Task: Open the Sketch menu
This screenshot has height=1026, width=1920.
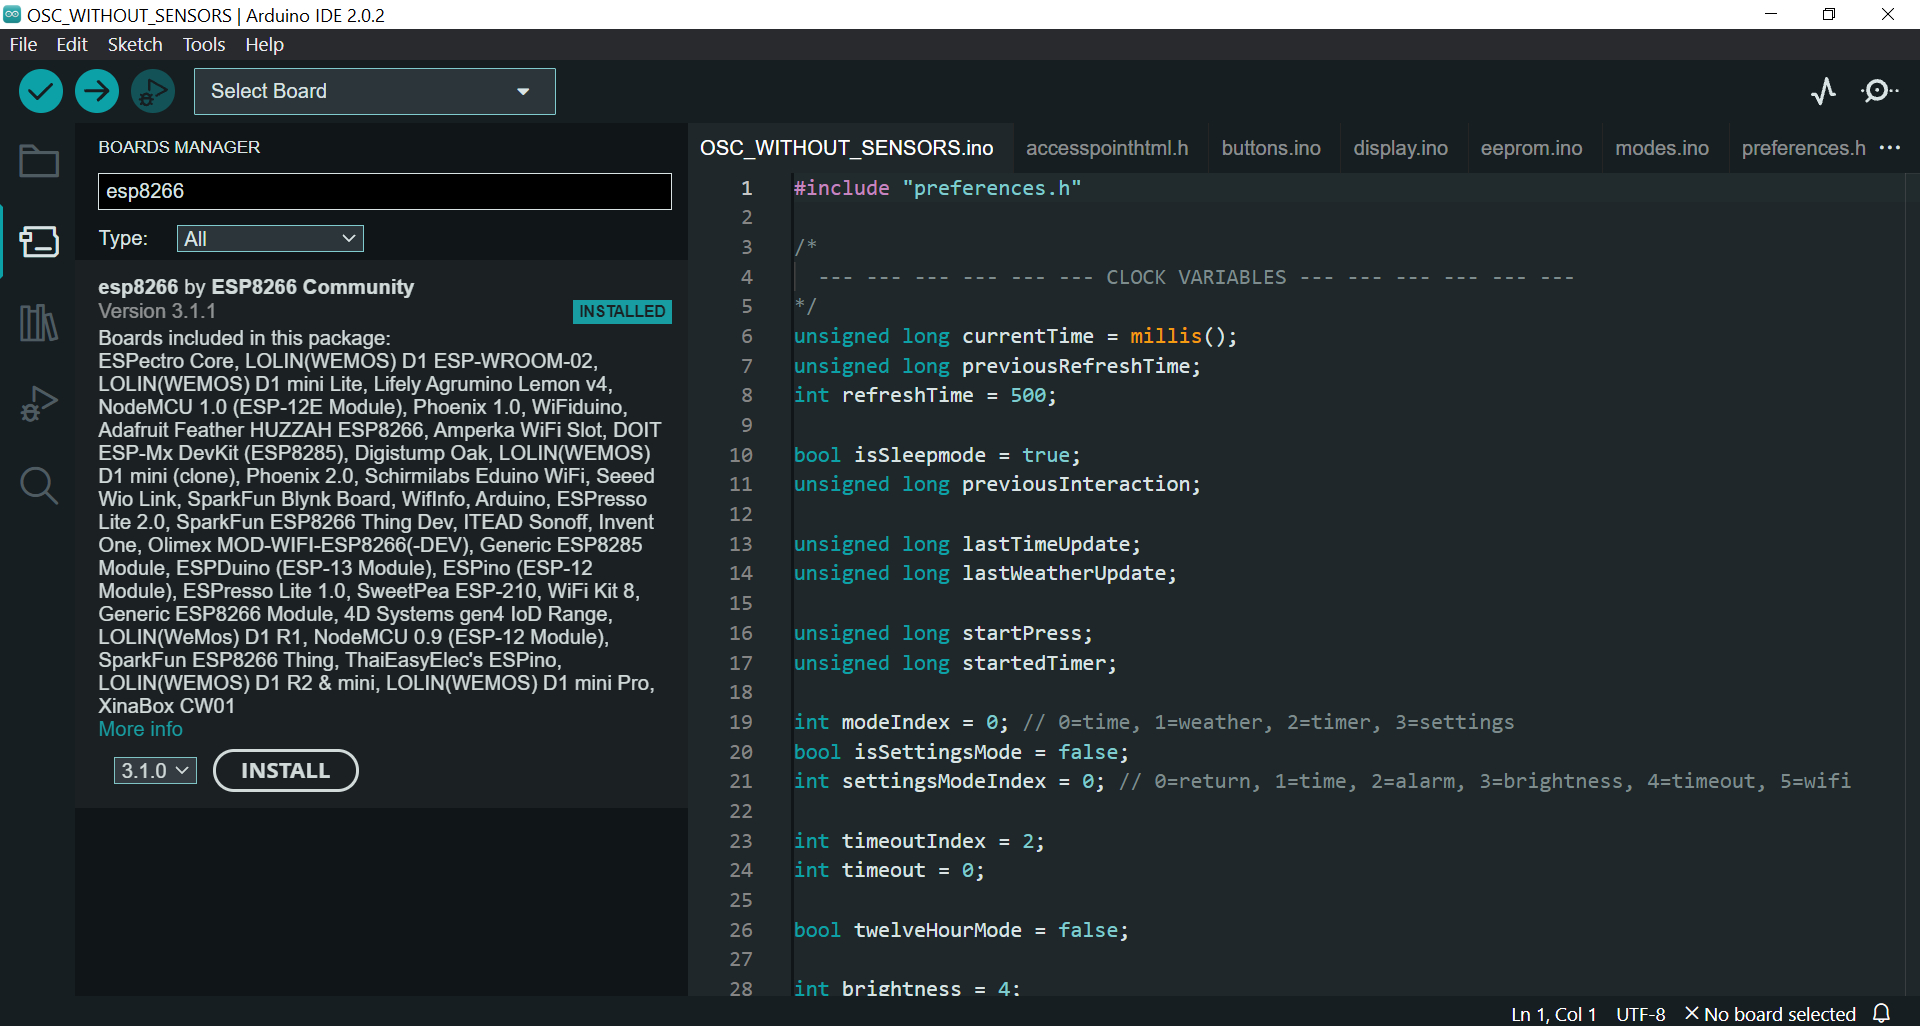Action: [135, 45]
